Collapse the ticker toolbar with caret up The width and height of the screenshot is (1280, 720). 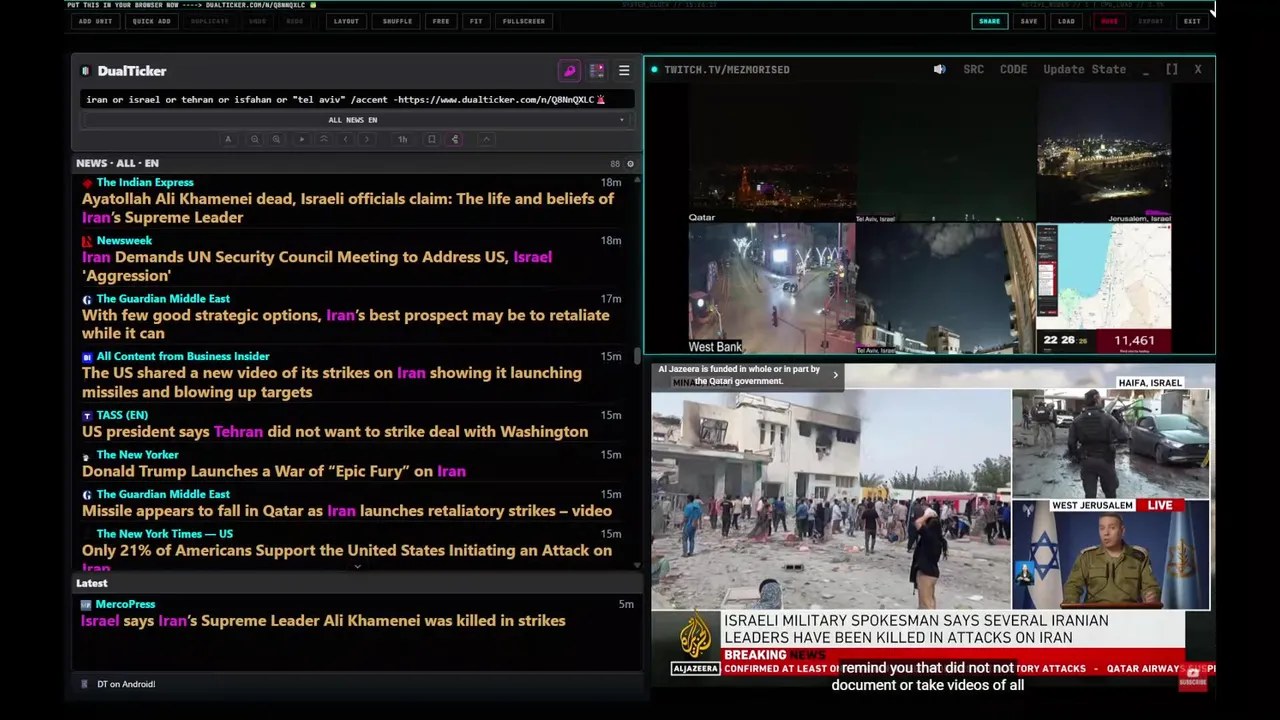[x=486, y=139]
